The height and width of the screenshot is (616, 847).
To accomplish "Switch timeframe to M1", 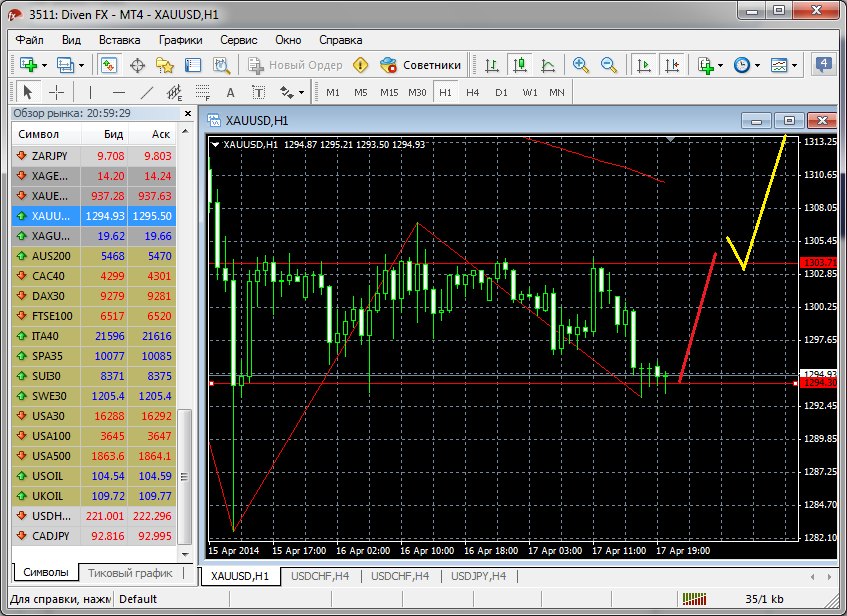I will [333, 92].
